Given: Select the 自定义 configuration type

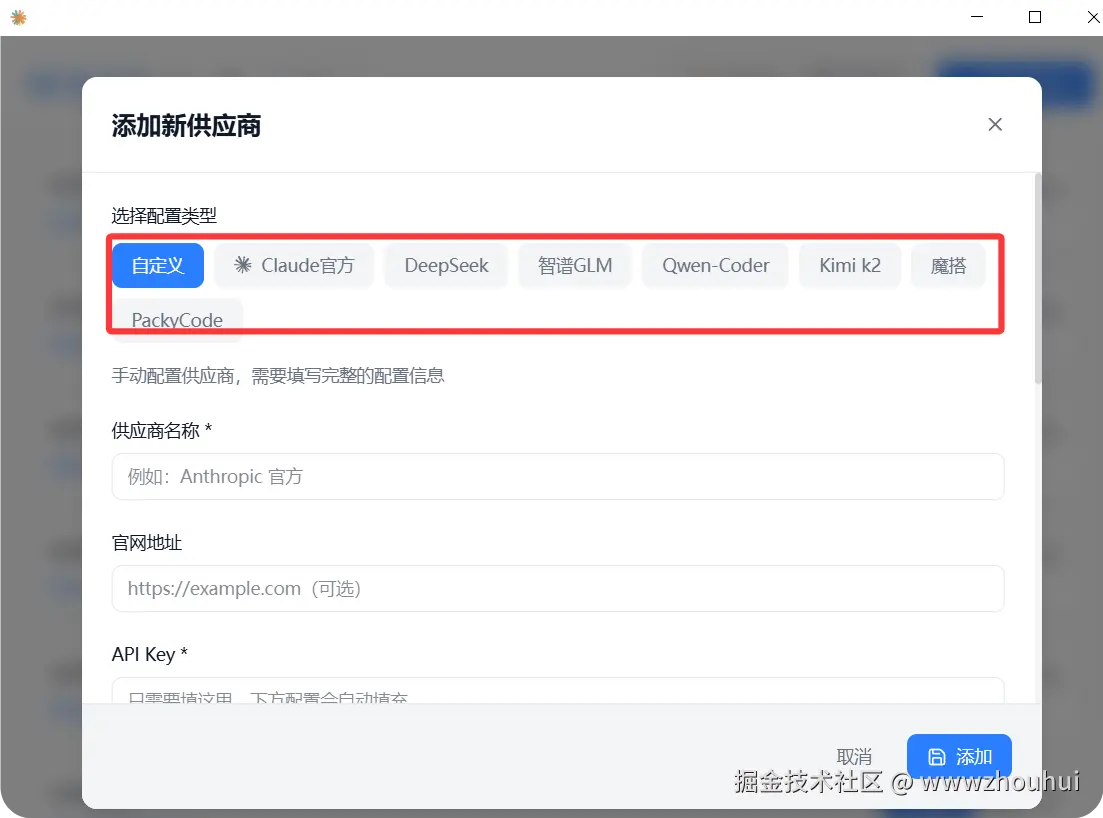Looking at the screenshot, I should click(158, 265).
